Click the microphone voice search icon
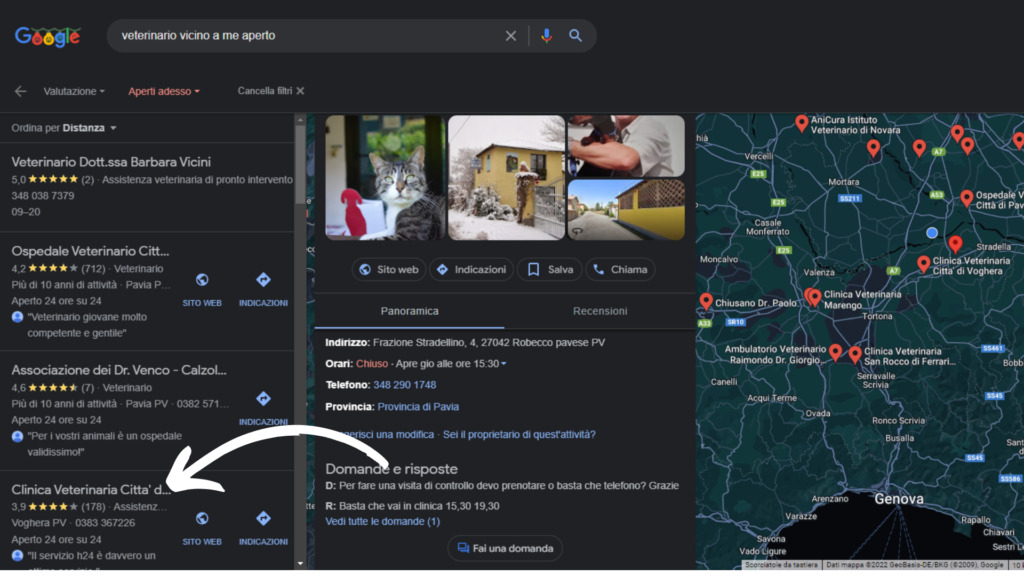The height and width of the screenshot is (576, 1024). pos(546,36)
